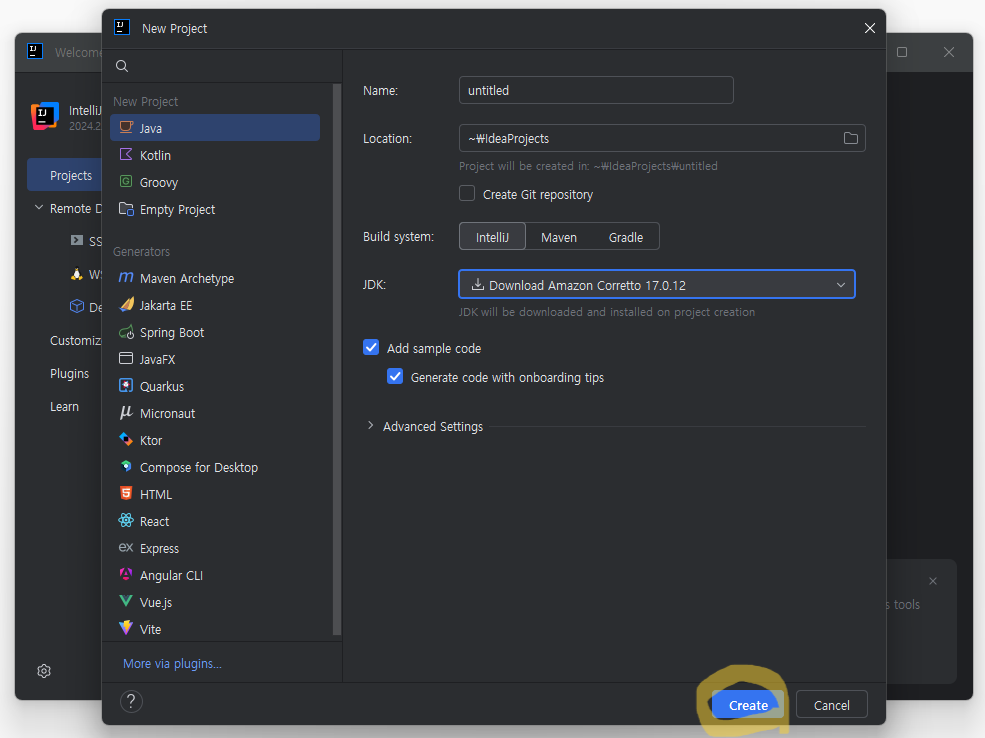
Task: Close the Welcome window
Action: pyautogui.click(x=949, y=52)
